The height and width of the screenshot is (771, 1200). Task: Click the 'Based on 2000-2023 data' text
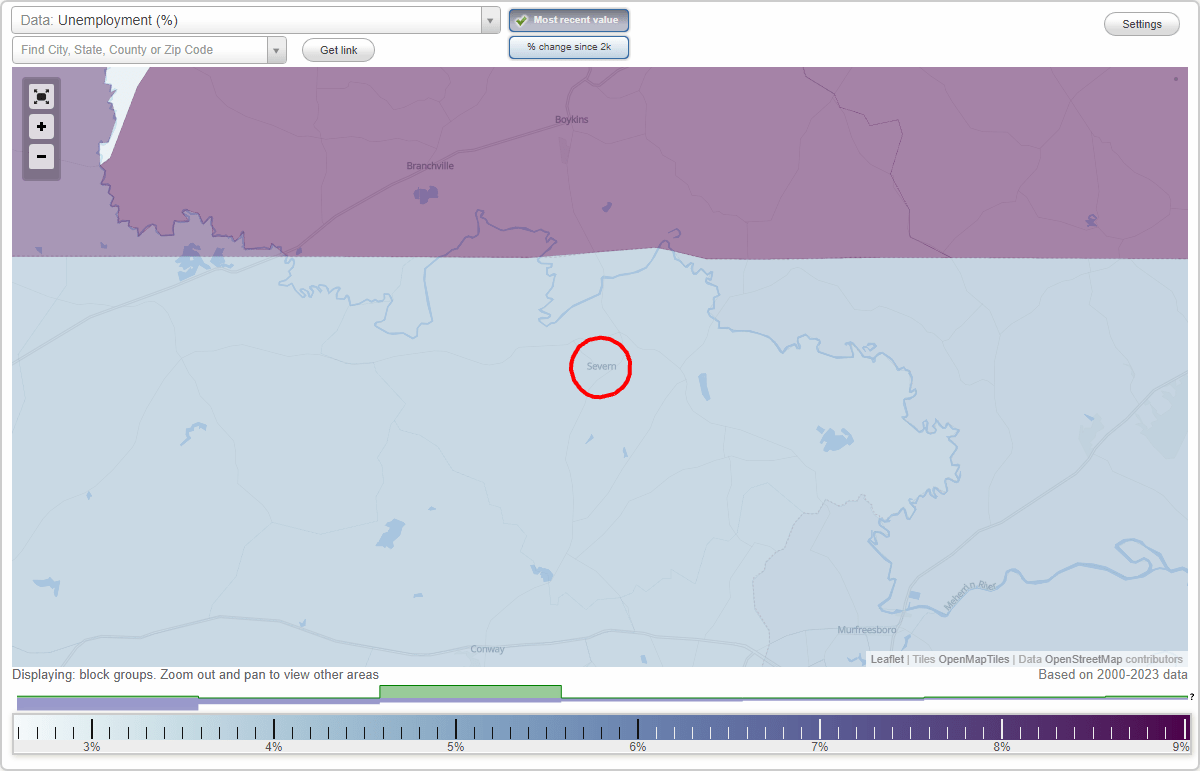click(x=1113, y=675)
